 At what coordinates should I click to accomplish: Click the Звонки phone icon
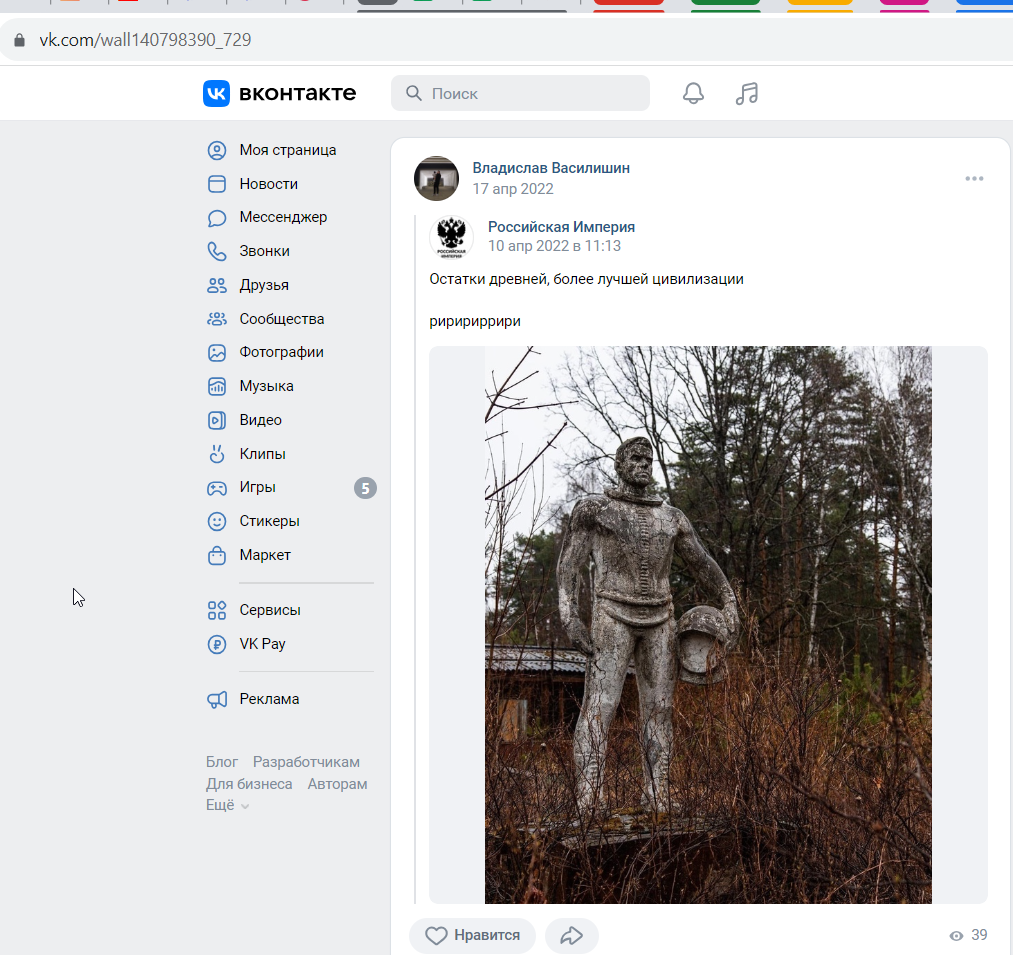tap(217, 251)
